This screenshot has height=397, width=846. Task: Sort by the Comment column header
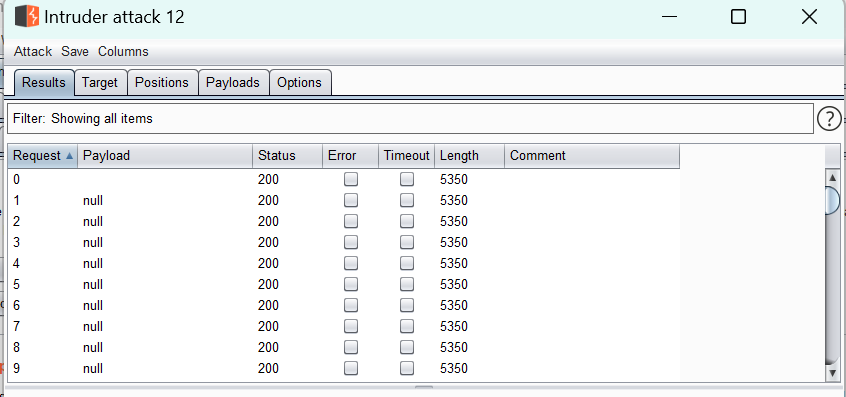tap(592, 156)
